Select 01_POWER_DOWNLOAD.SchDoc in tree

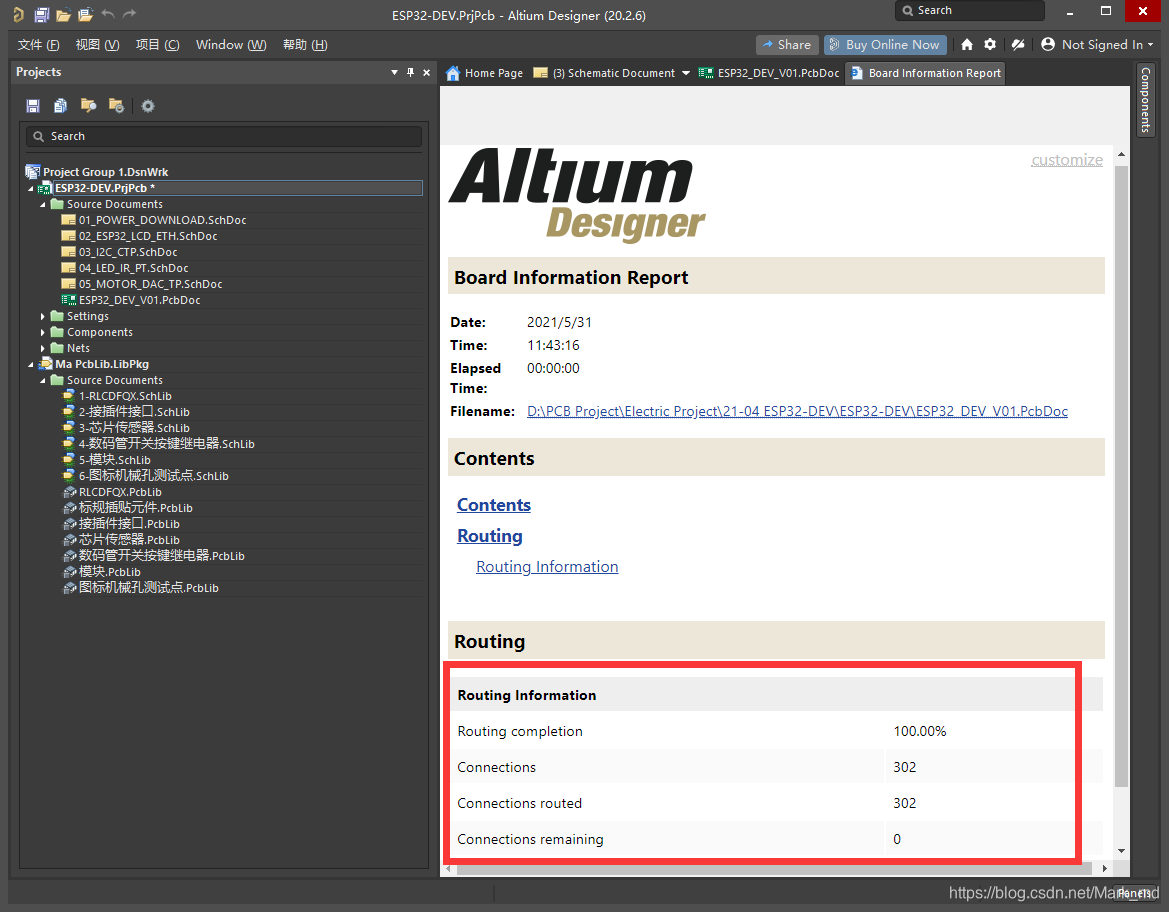click(163, 220)
